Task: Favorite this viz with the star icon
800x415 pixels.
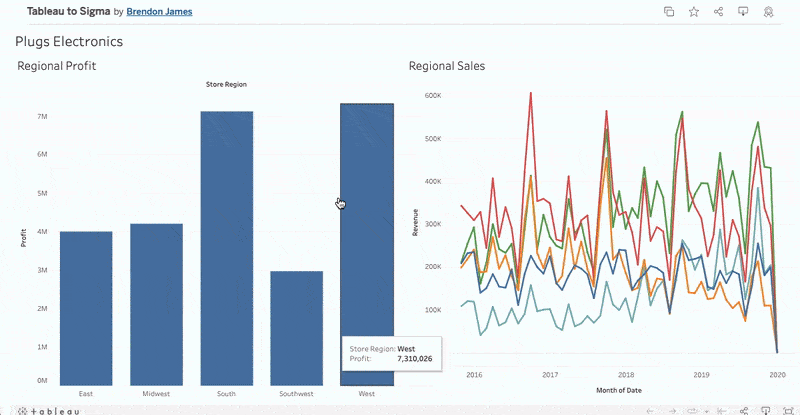Action: point(694,11)
